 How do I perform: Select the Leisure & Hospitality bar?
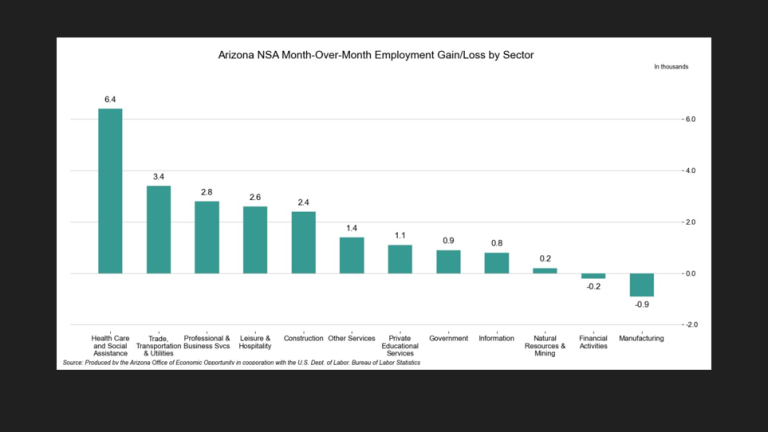tap(255, 240)
